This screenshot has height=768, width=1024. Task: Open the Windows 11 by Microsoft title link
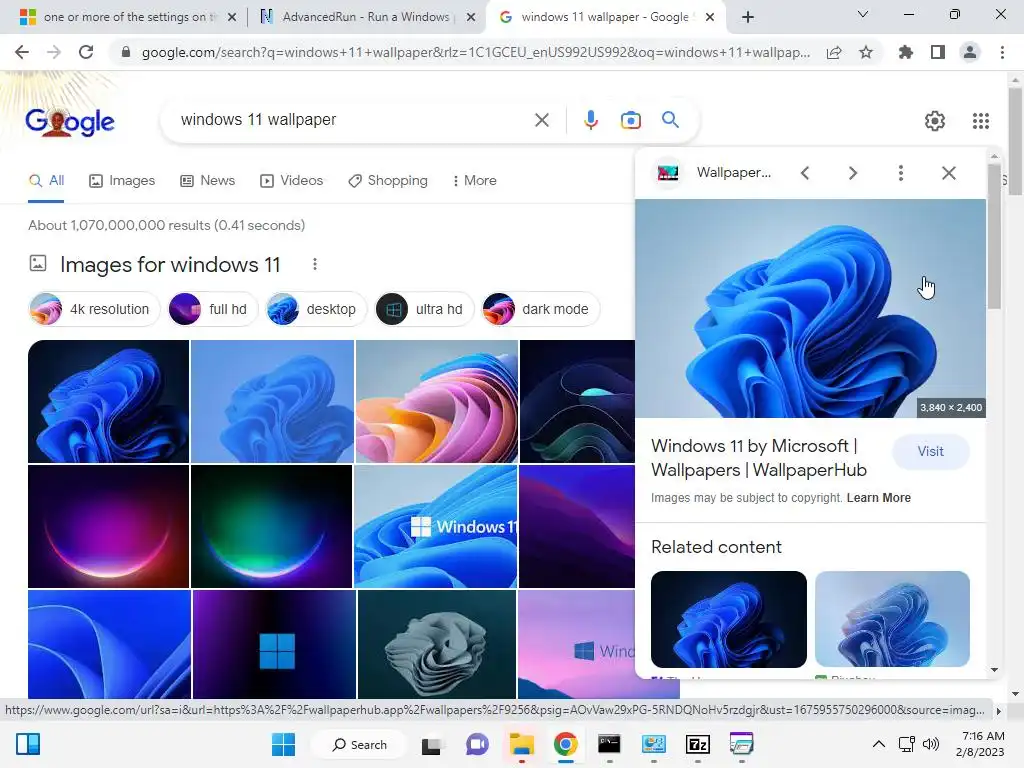point(759,458)
